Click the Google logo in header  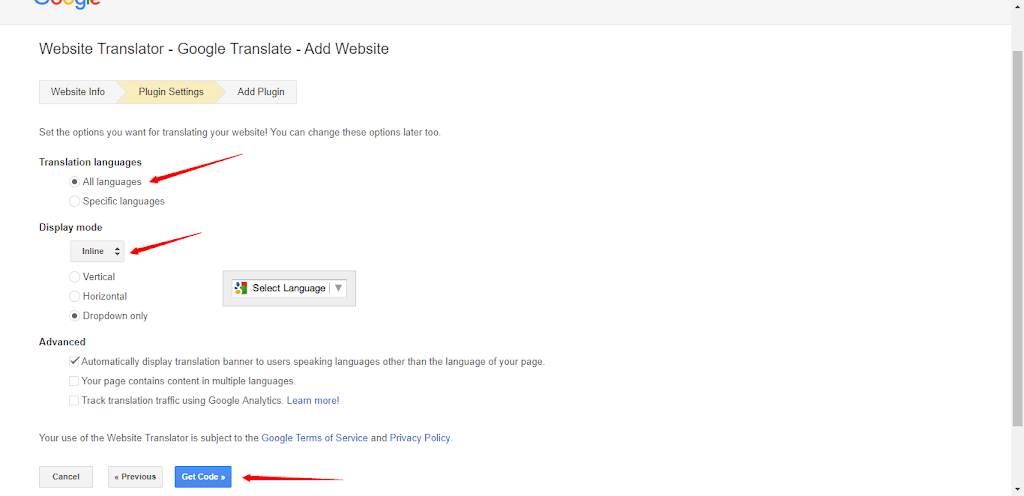coord(67,3)
